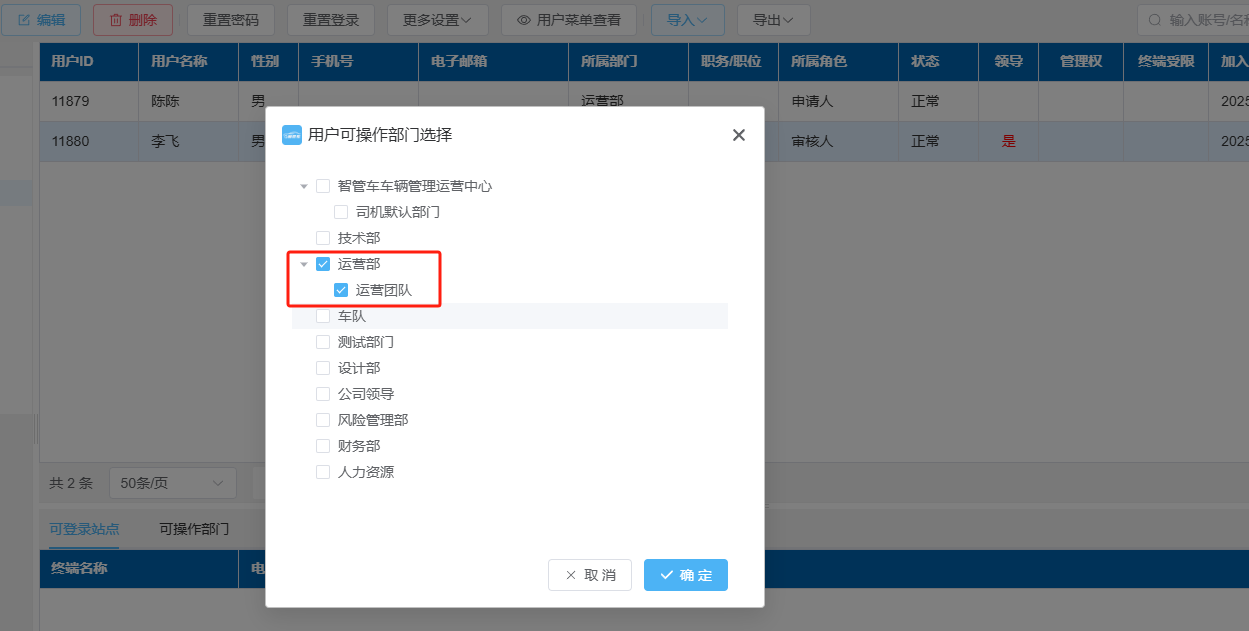Viewport: 1249px width, 631px height.
Task: Click the account name search input field
Action: click(1205, 20)
